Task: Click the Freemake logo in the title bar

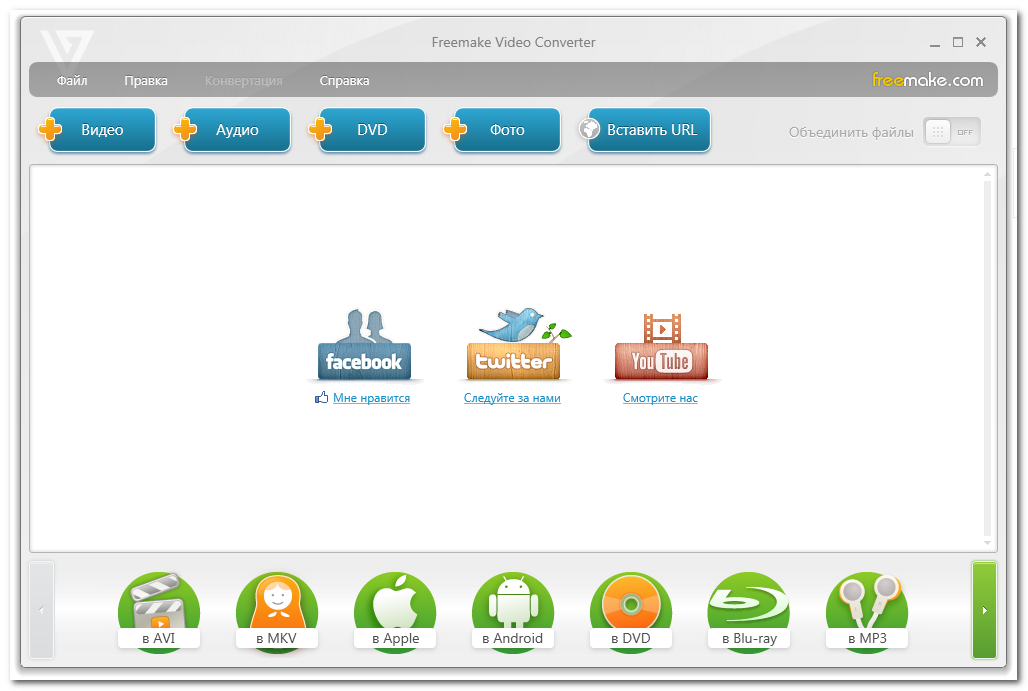Action: coord(66,49)
